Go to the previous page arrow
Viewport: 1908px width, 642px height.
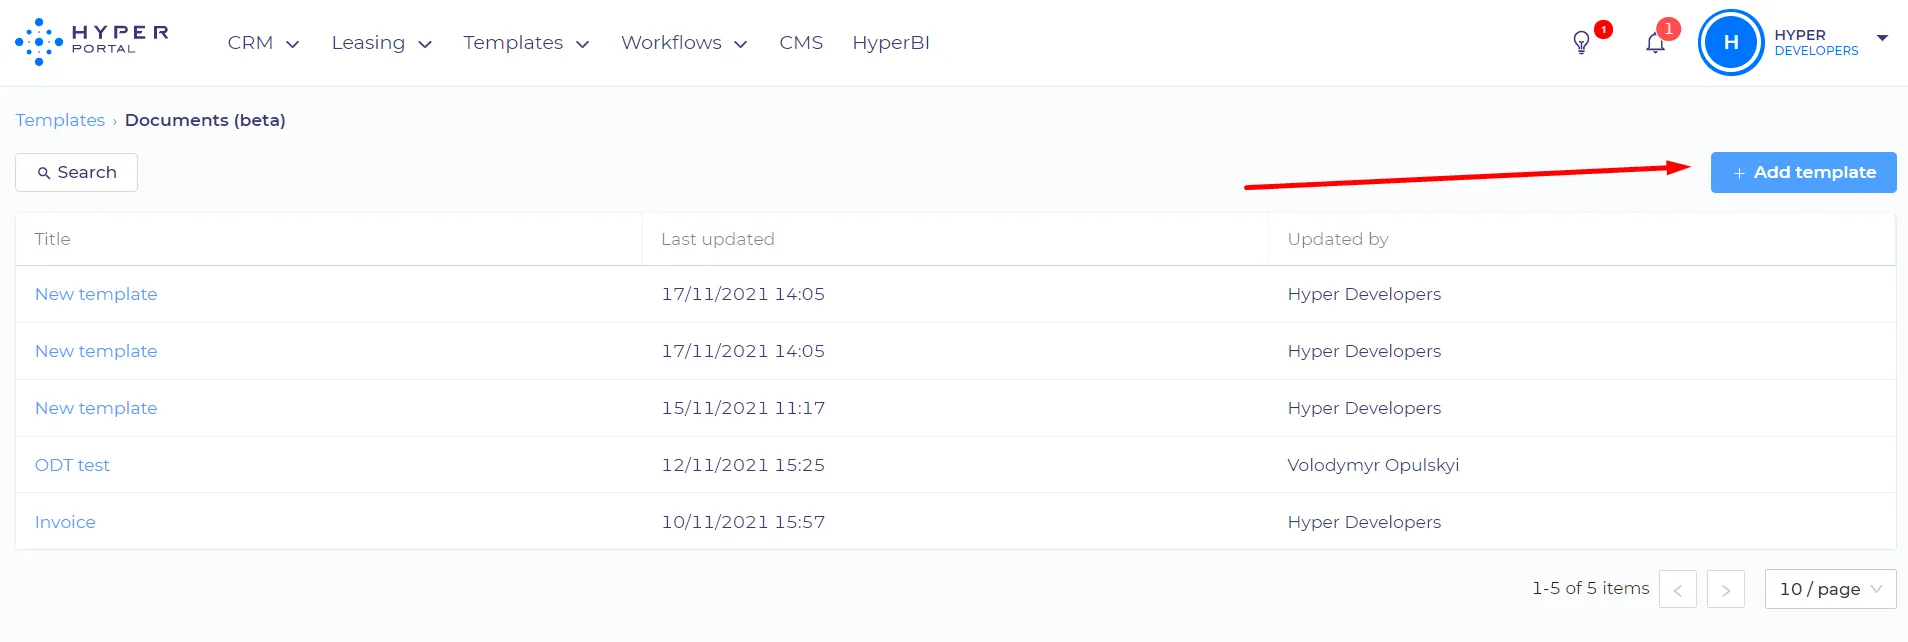1677,589
